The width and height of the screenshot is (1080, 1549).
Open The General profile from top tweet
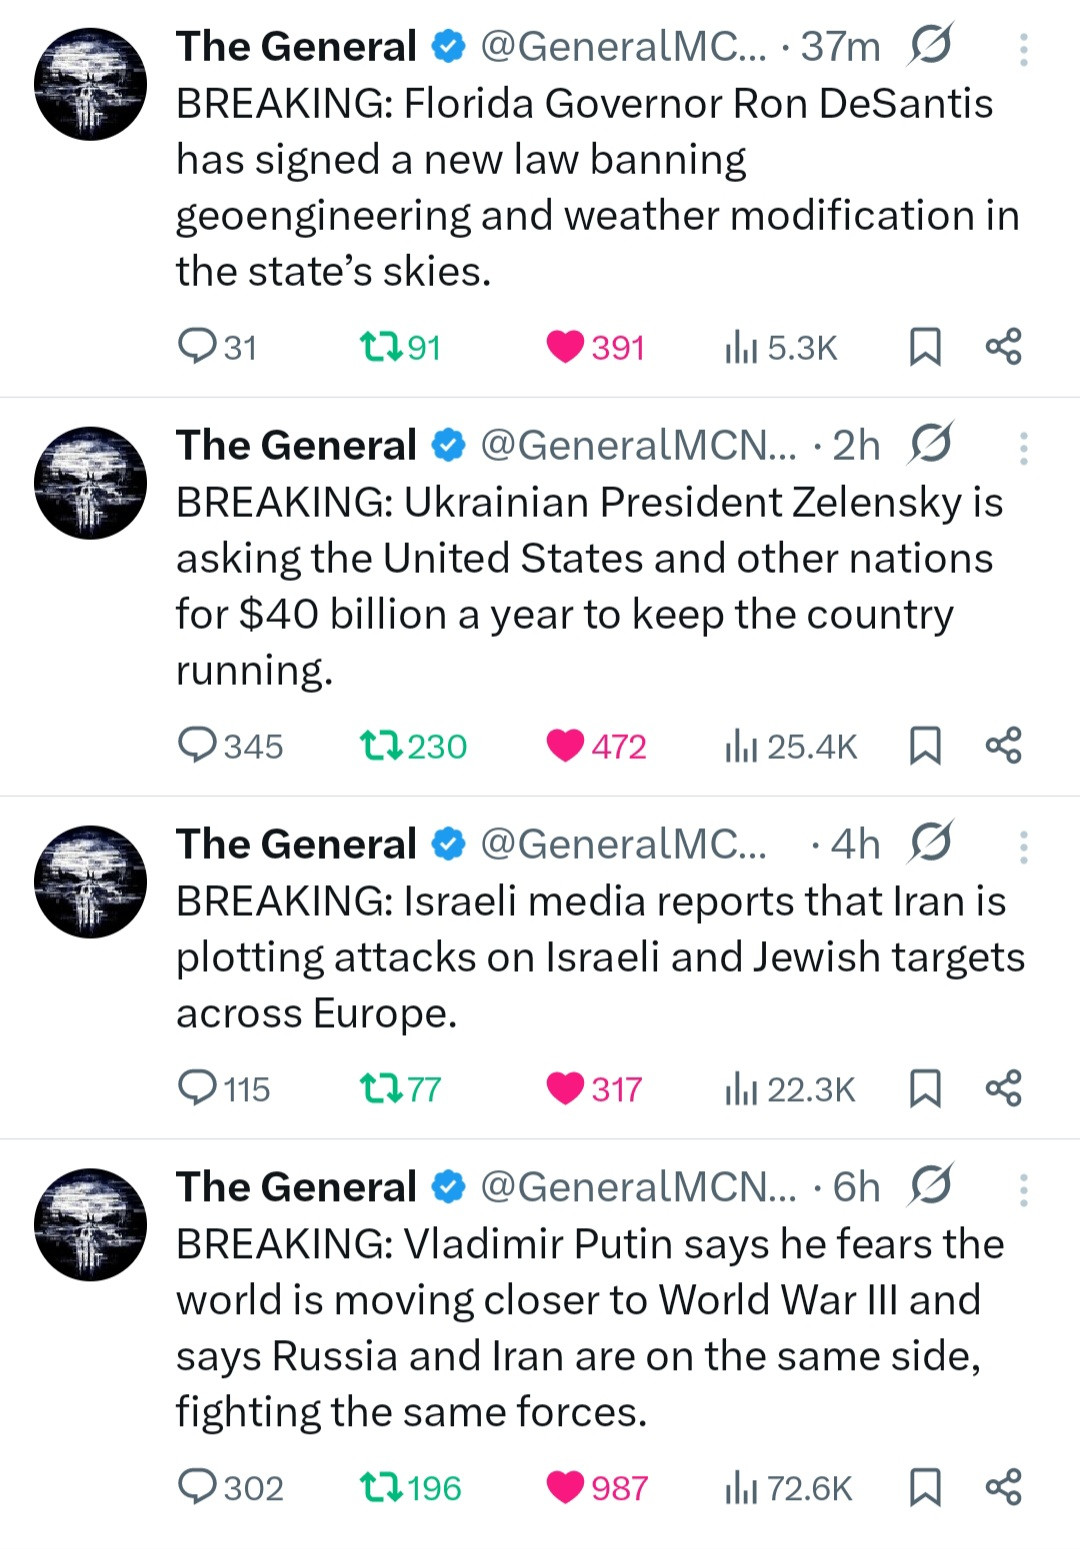[x=296, y=46]
